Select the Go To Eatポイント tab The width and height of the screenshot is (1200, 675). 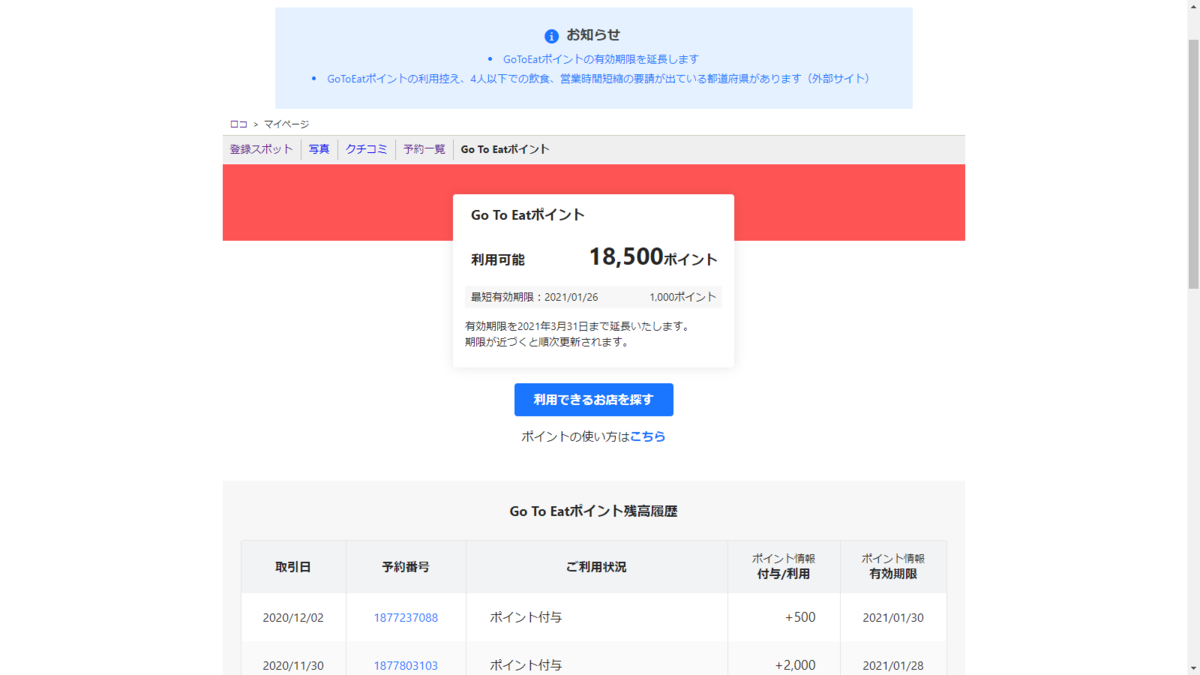[x=505, y=149]
